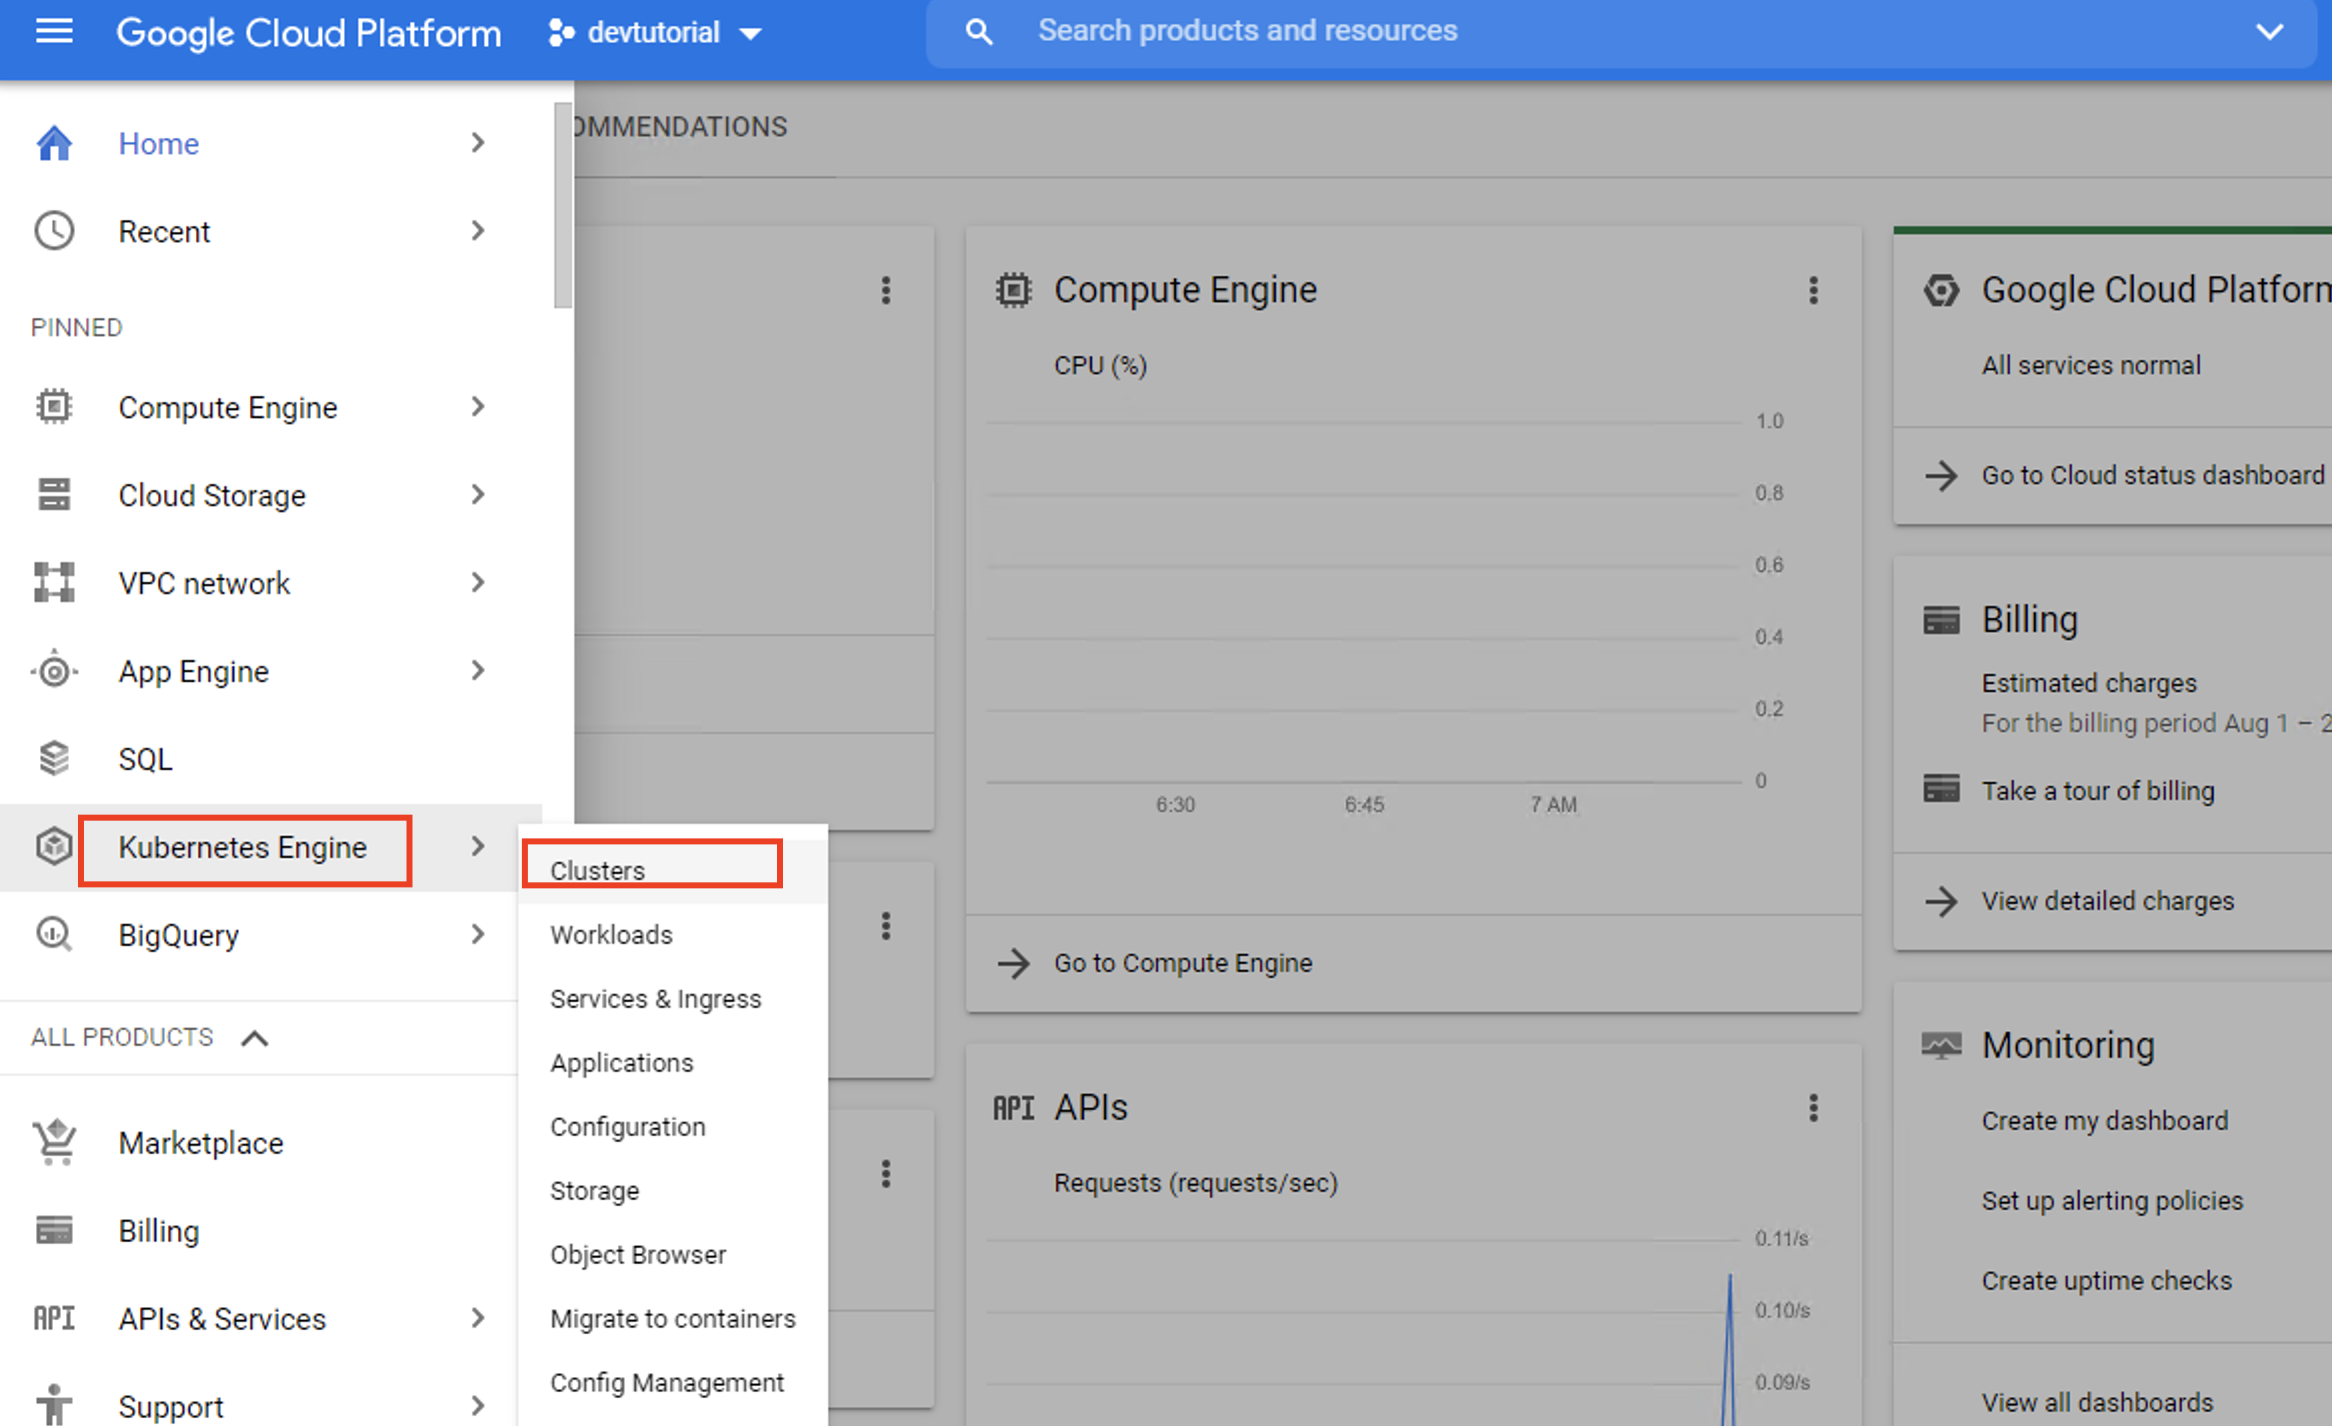
Task: Open APIs card three-dot menu
Action: [1813, 1108]
